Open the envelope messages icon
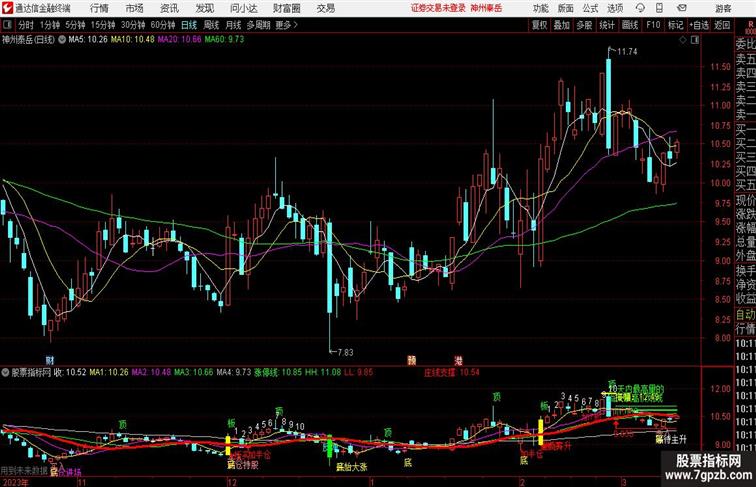Image resolution: width=756 pixels, height=487 pixels. tap(682, 8)
